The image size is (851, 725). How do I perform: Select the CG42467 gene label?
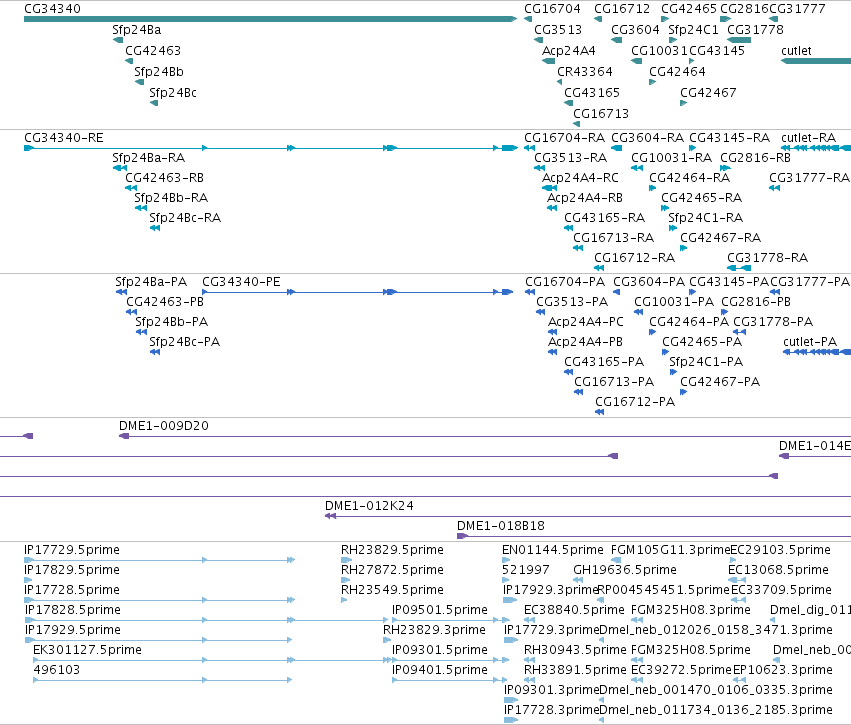pos(708,93)
